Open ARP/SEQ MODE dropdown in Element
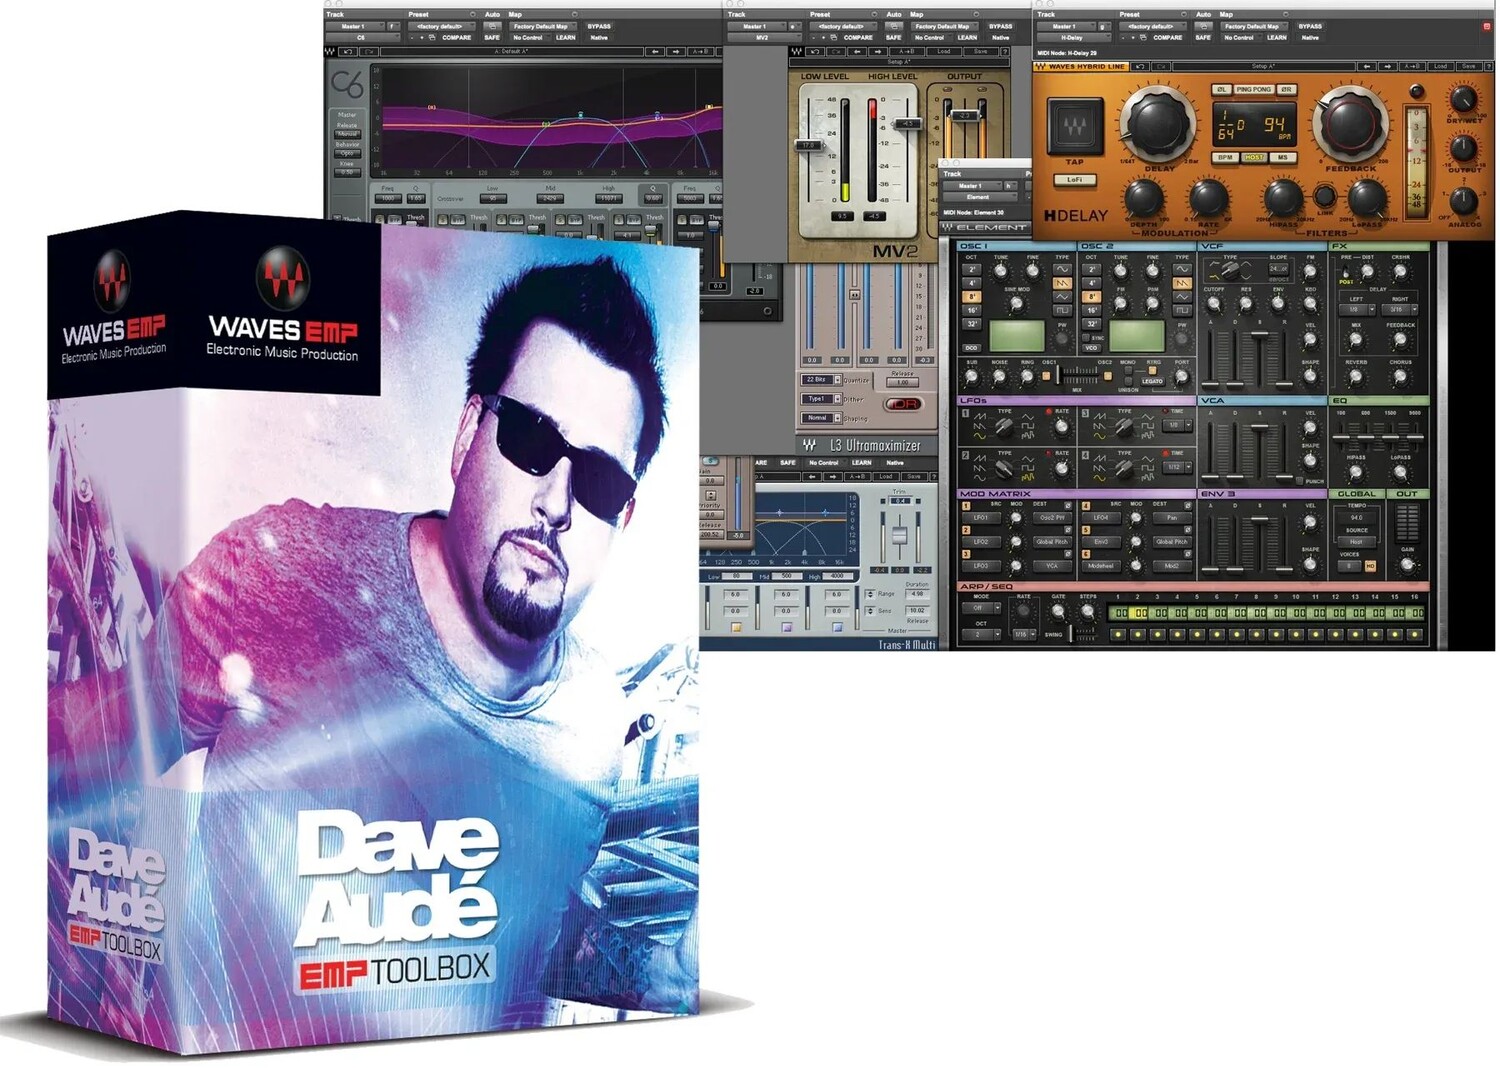1500x1068 pixels. [981, 607]
